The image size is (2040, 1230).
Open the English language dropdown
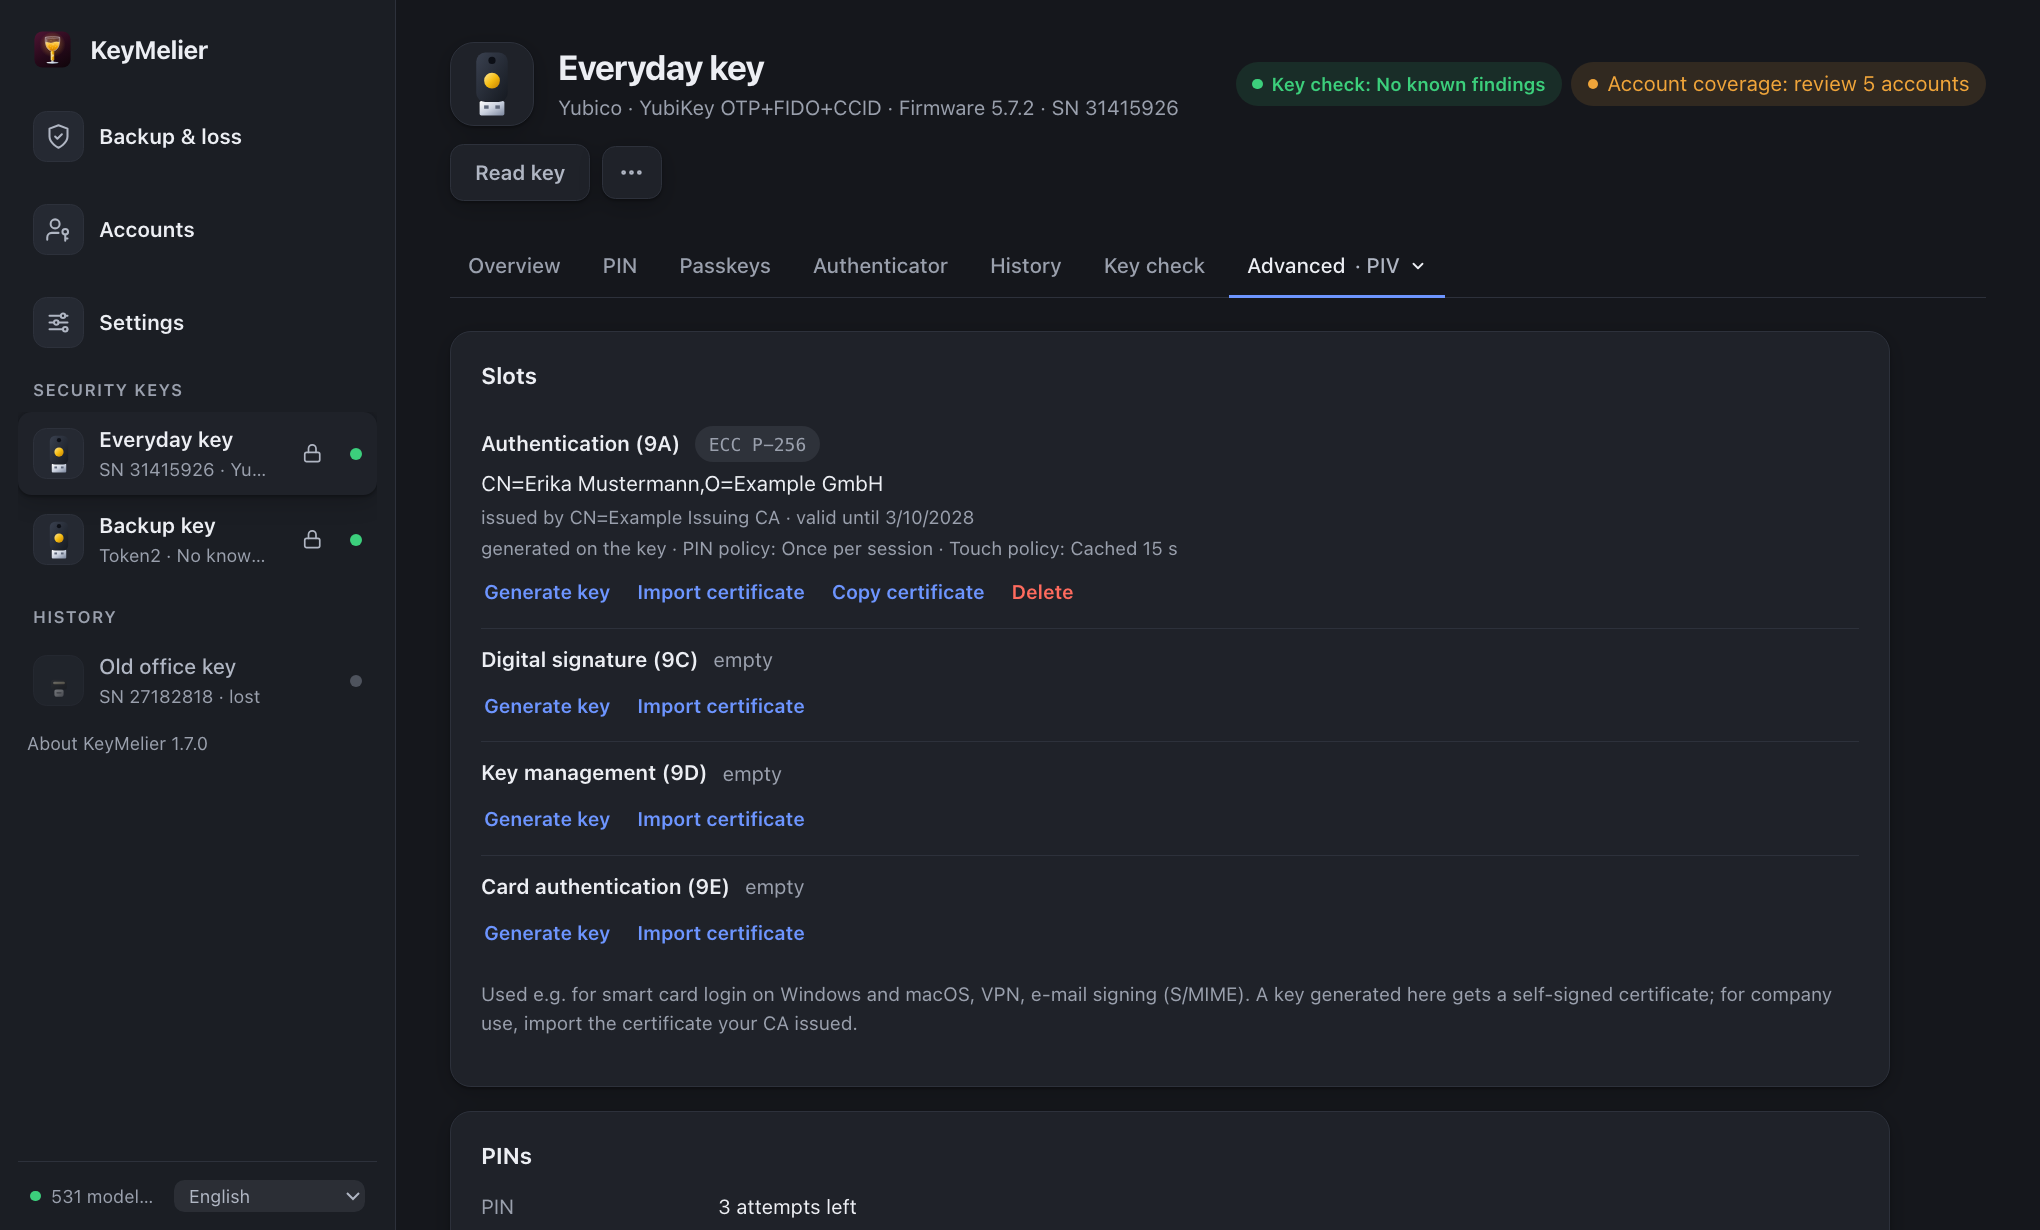[269, 1196]
